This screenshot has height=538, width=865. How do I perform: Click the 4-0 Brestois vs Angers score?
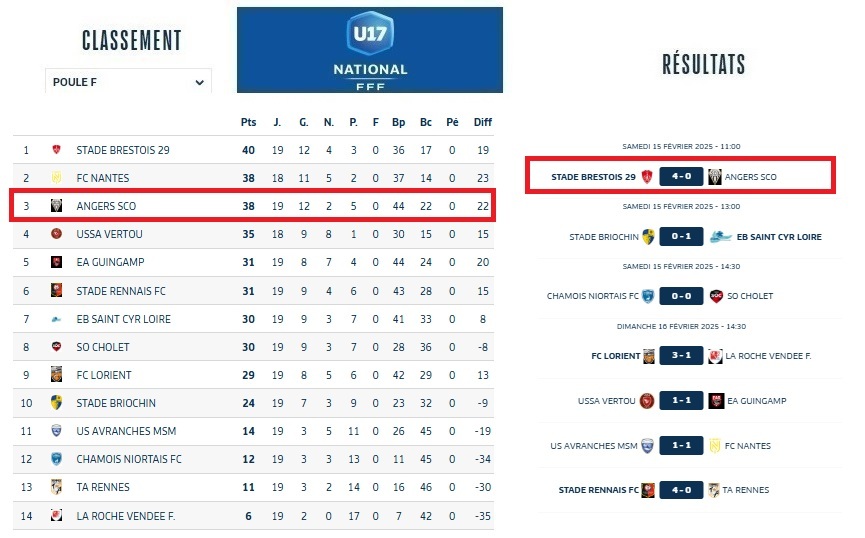(681, 177)
